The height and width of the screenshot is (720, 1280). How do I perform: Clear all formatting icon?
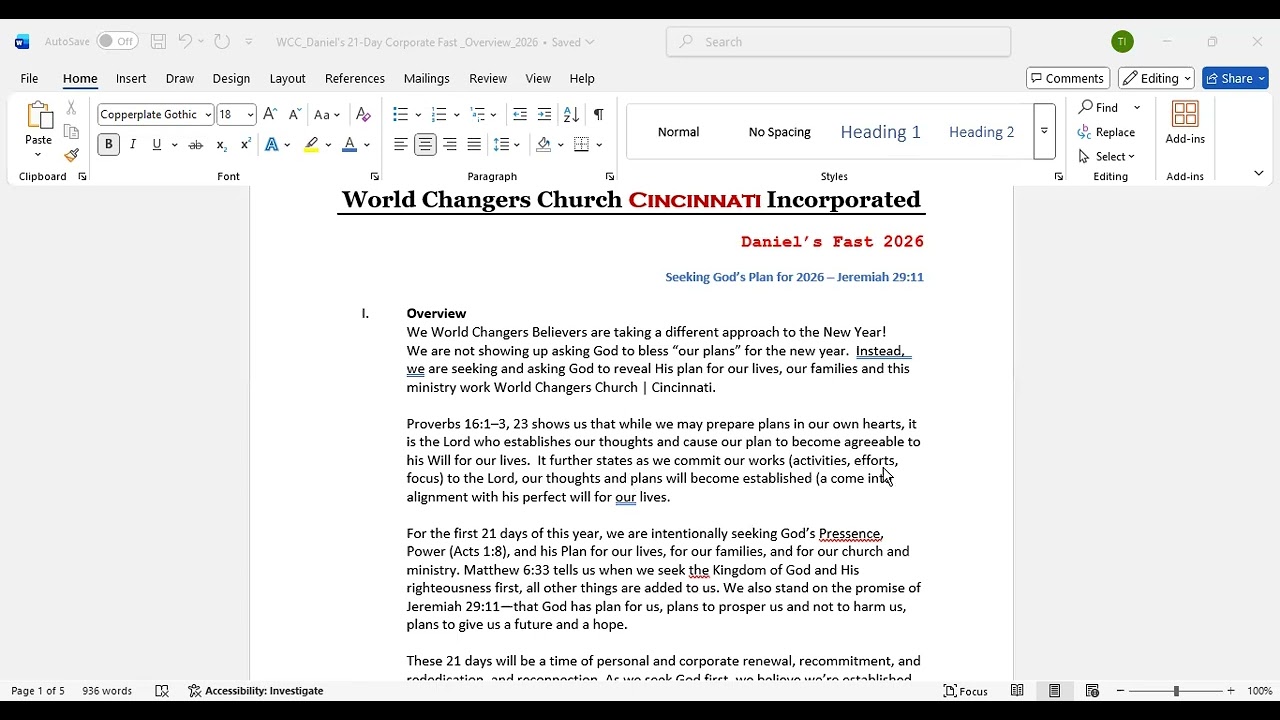363,114
